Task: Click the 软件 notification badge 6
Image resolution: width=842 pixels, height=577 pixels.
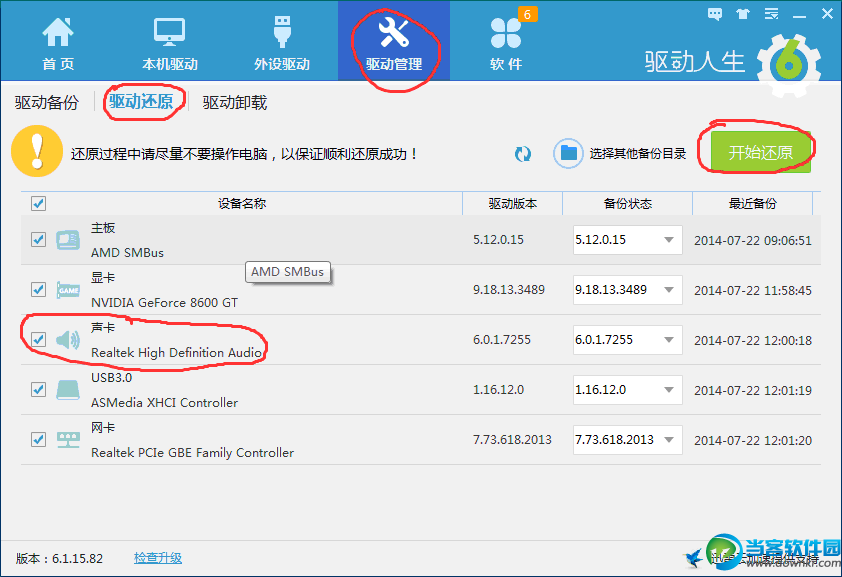Action: click(527, 14)
